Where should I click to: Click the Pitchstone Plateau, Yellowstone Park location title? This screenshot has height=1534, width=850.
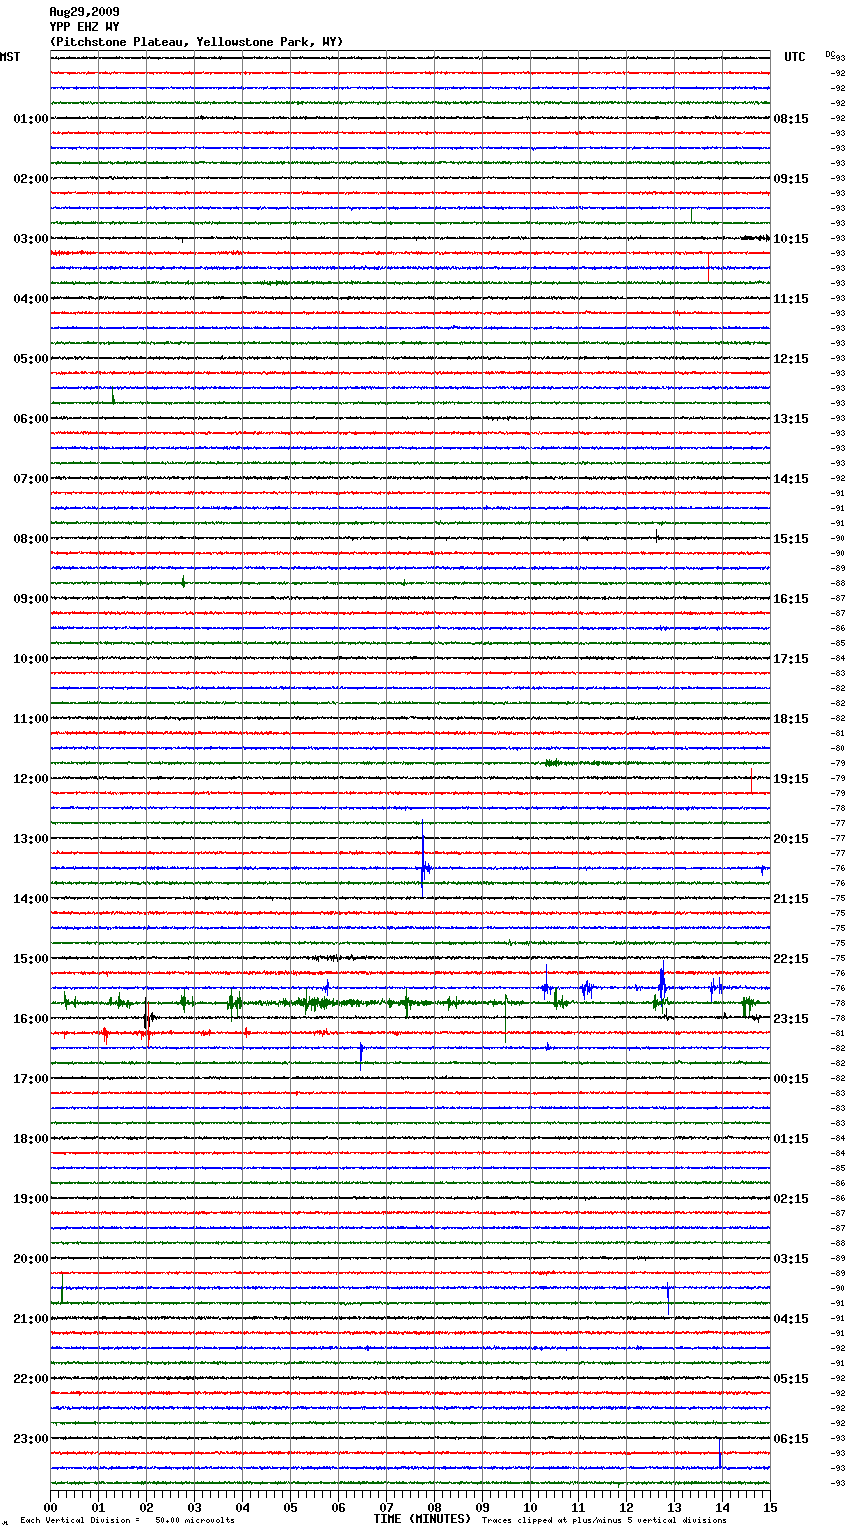(196, 42)
